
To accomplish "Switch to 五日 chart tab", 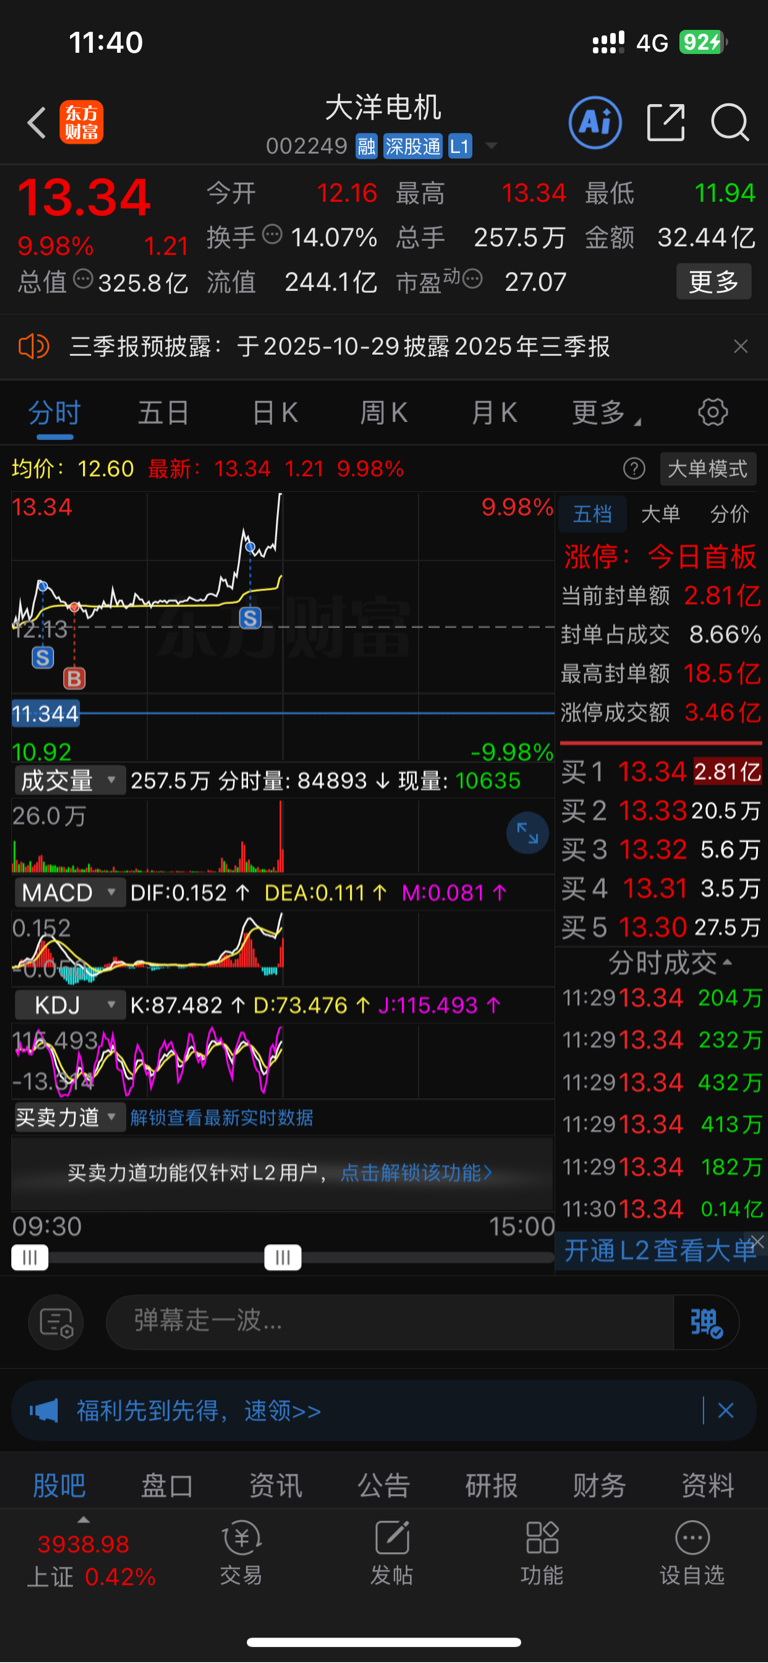I will click(x=163, y=412).
